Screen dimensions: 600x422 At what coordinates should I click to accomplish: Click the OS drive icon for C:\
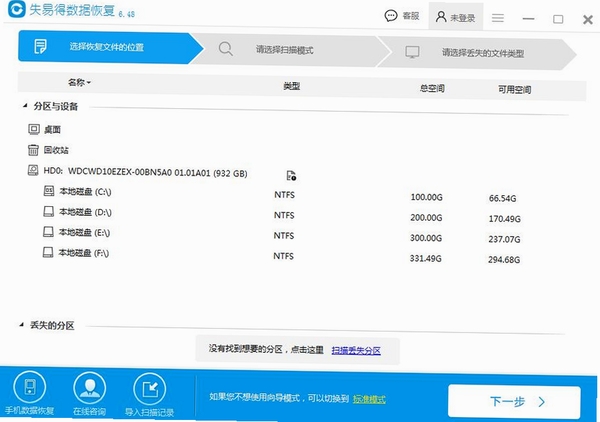coord(49,191)
